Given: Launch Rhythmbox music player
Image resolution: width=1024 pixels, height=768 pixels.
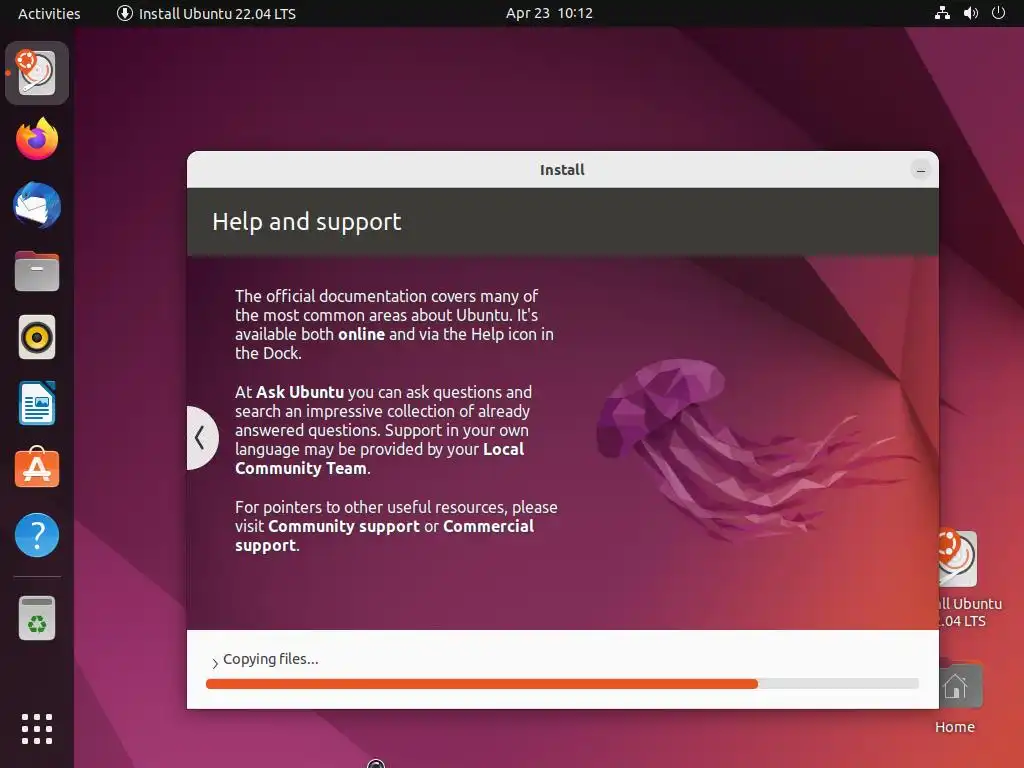Looking at the screenshot, I should coord(37,338).
